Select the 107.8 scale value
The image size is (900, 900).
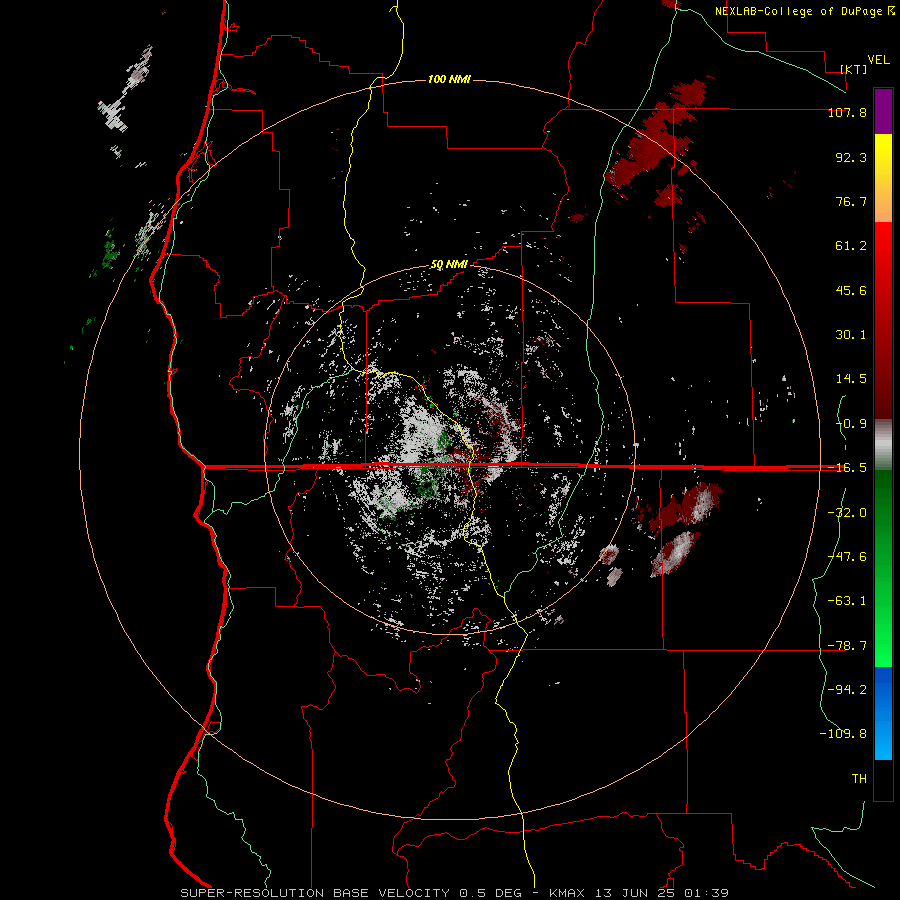(x=847, y=113)
